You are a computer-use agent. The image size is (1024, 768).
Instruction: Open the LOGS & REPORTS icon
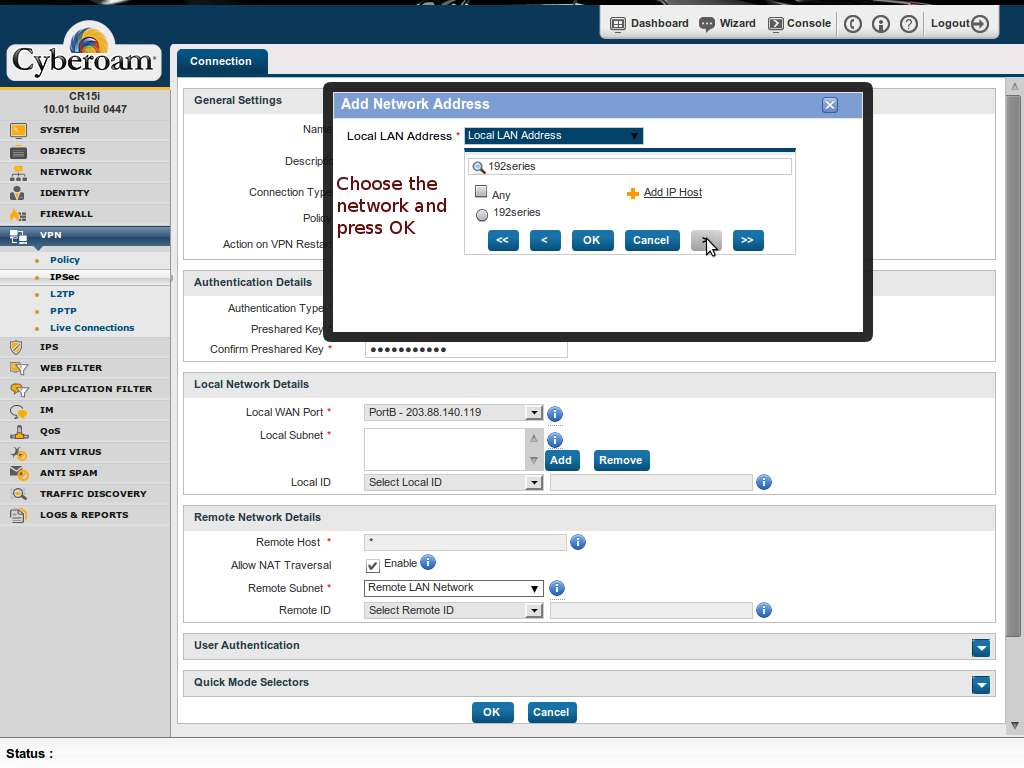(x=18, y=515)
